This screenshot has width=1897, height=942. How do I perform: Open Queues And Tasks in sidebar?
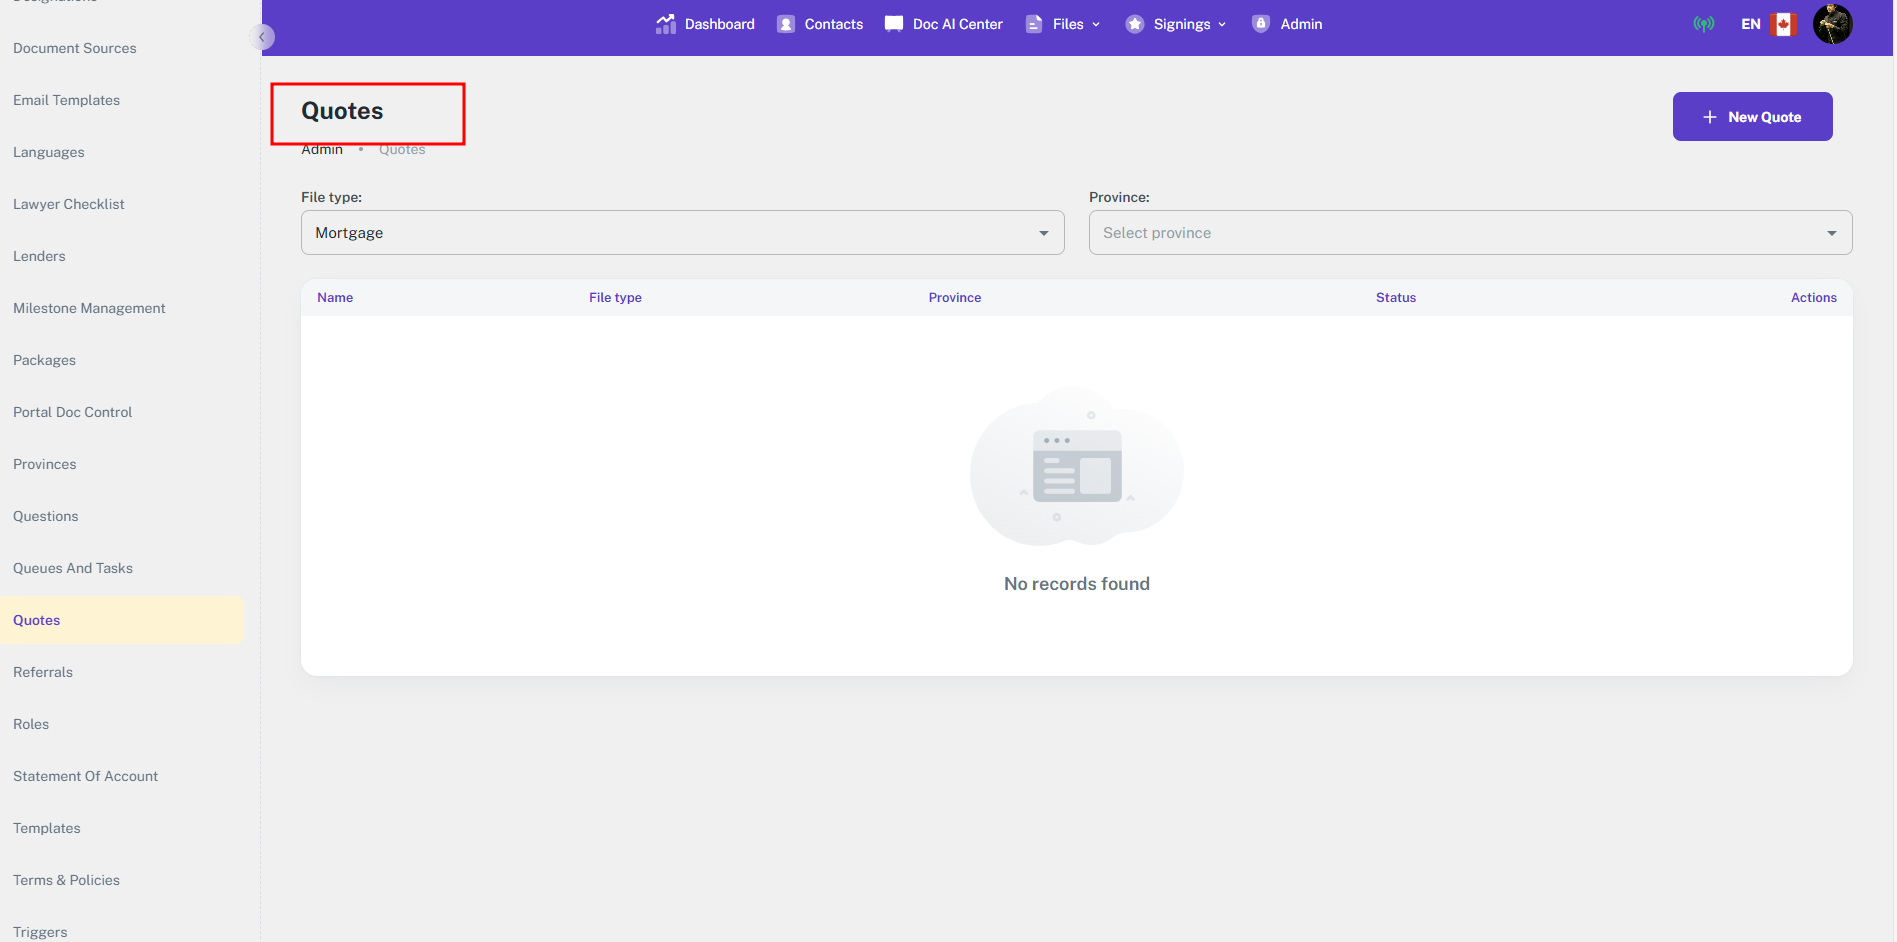click(73, 568)
